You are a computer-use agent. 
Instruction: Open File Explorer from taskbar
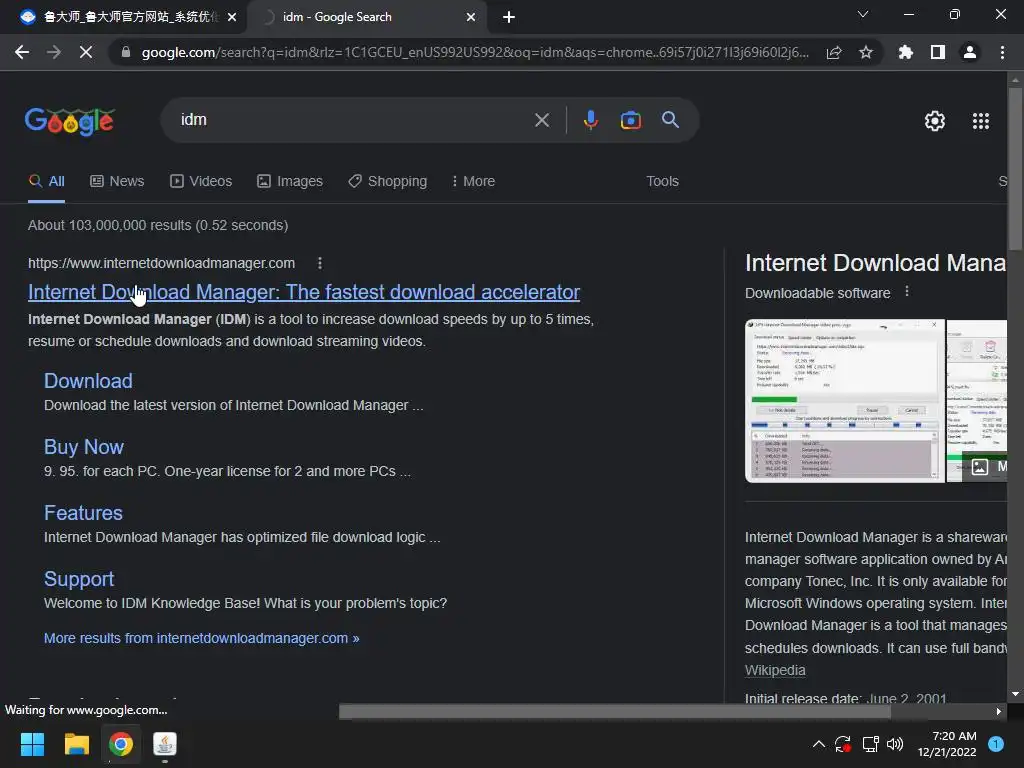coord(76,744)
